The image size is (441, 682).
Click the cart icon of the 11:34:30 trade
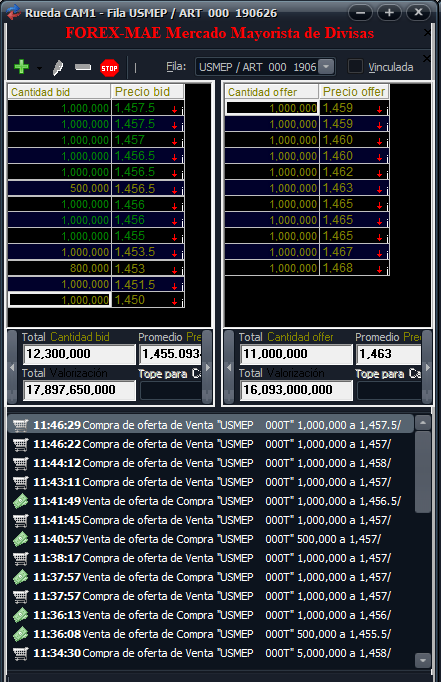[20, 653]
